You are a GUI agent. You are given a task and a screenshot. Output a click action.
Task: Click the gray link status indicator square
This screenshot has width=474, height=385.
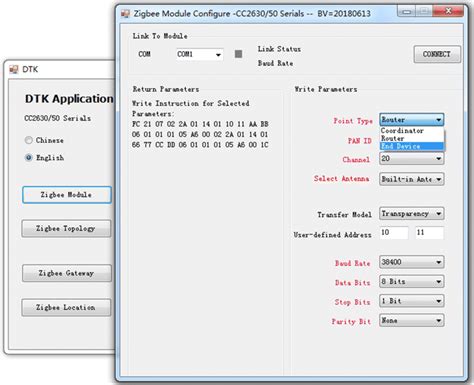click(238, 54)
